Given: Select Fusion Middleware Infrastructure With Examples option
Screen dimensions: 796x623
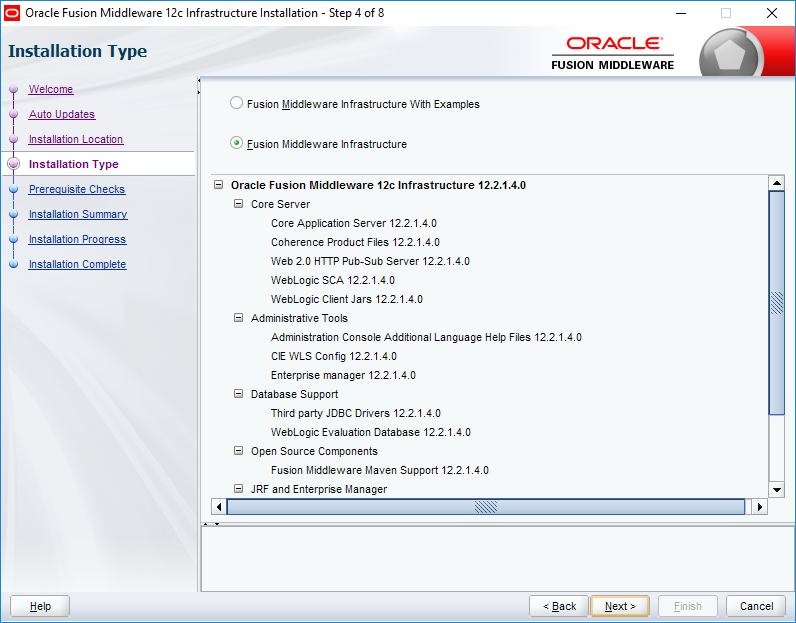Looking at the screenshot, I should 236,103.
